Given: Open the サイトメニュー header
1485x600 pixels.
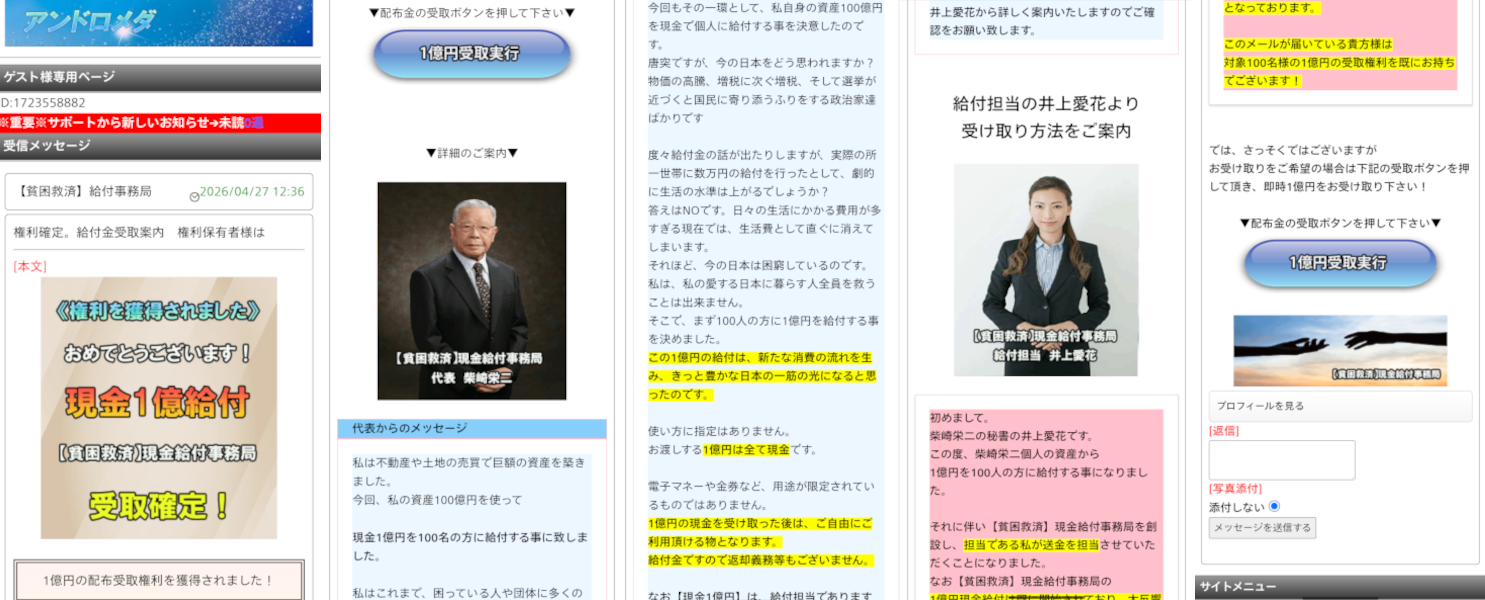Looking at the screenshot, I should (1340, 587).
